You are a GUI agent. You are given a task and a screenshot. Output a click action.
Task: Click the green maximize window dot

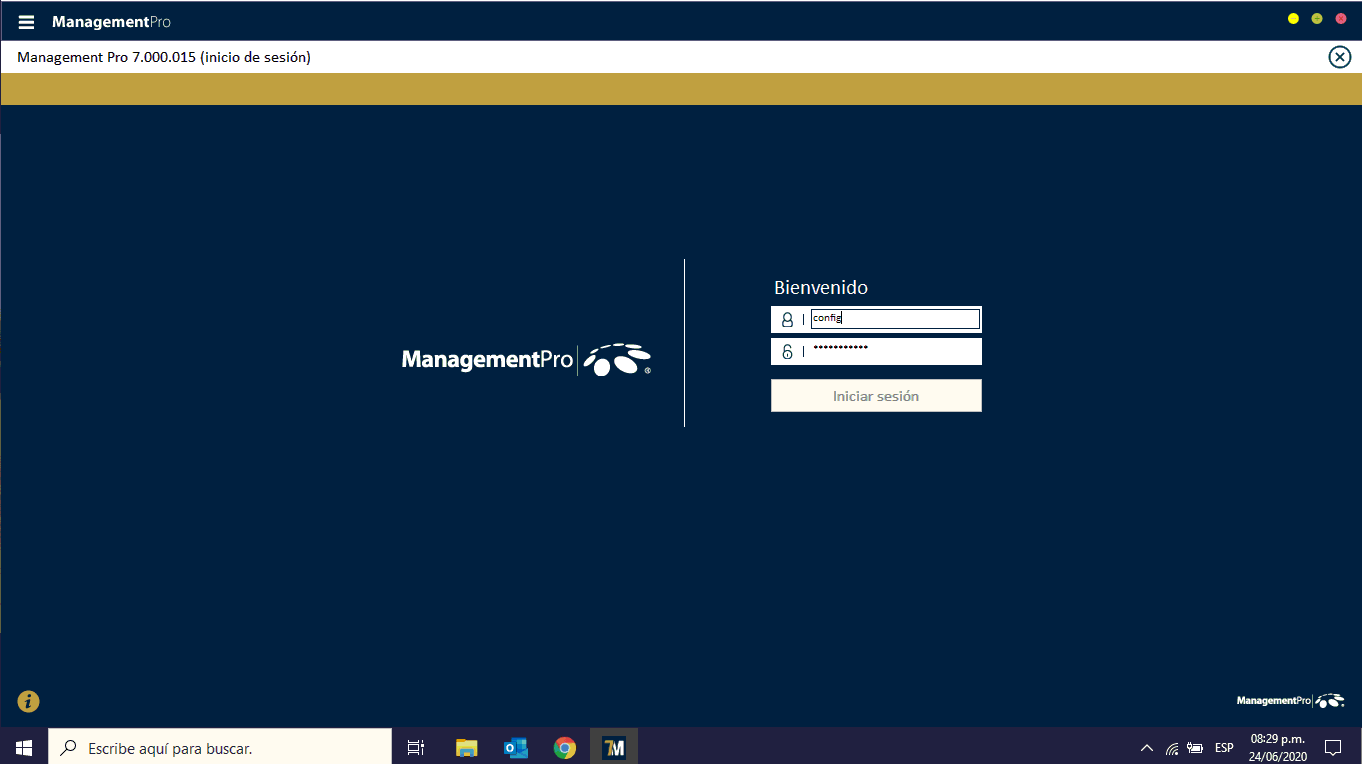1317,19
